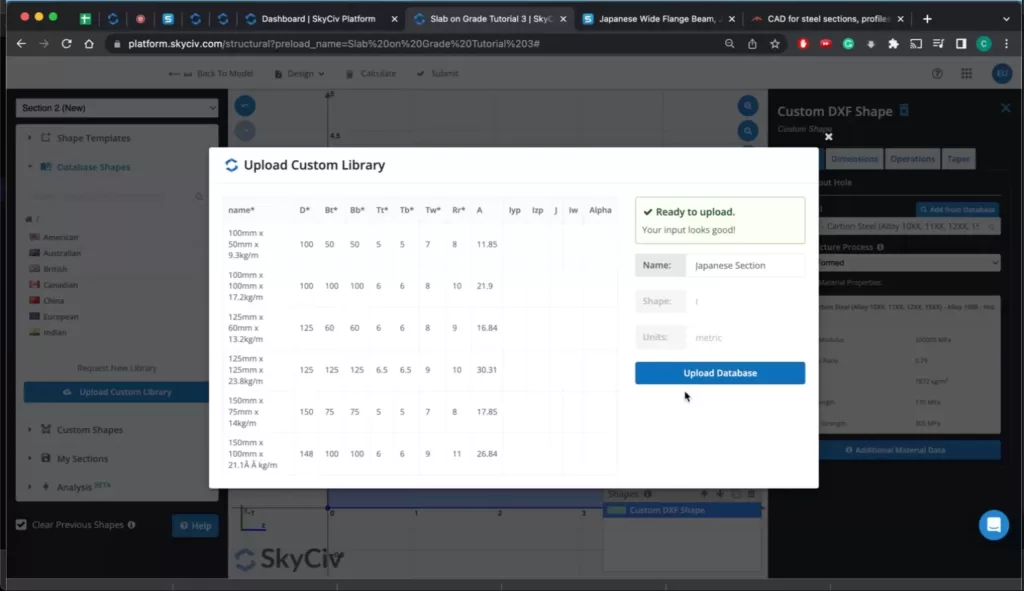Open the manufacture process dropdown
Viewport: 1024px width, 591px height.
909,263
